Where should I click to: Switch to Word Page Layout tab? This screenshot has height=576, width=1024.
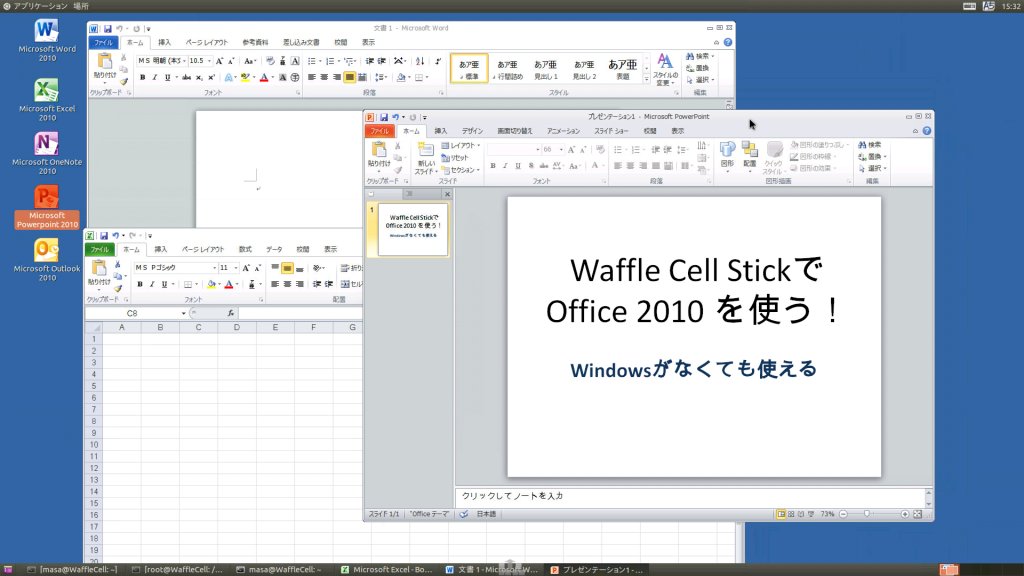click(206, 42)
